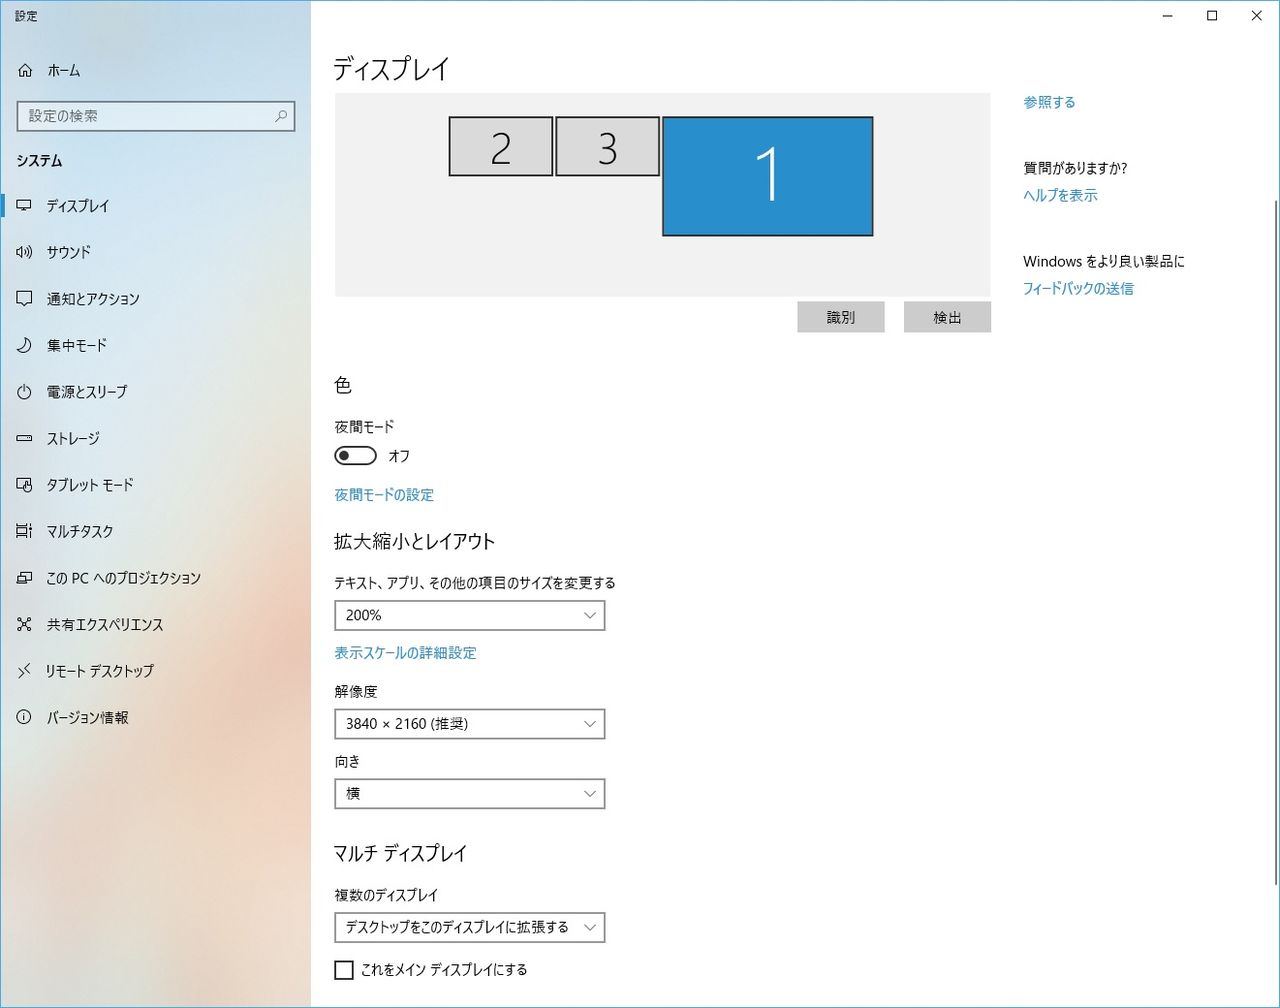
Task: Open the 200% scale dropdown
Action: 470,616
